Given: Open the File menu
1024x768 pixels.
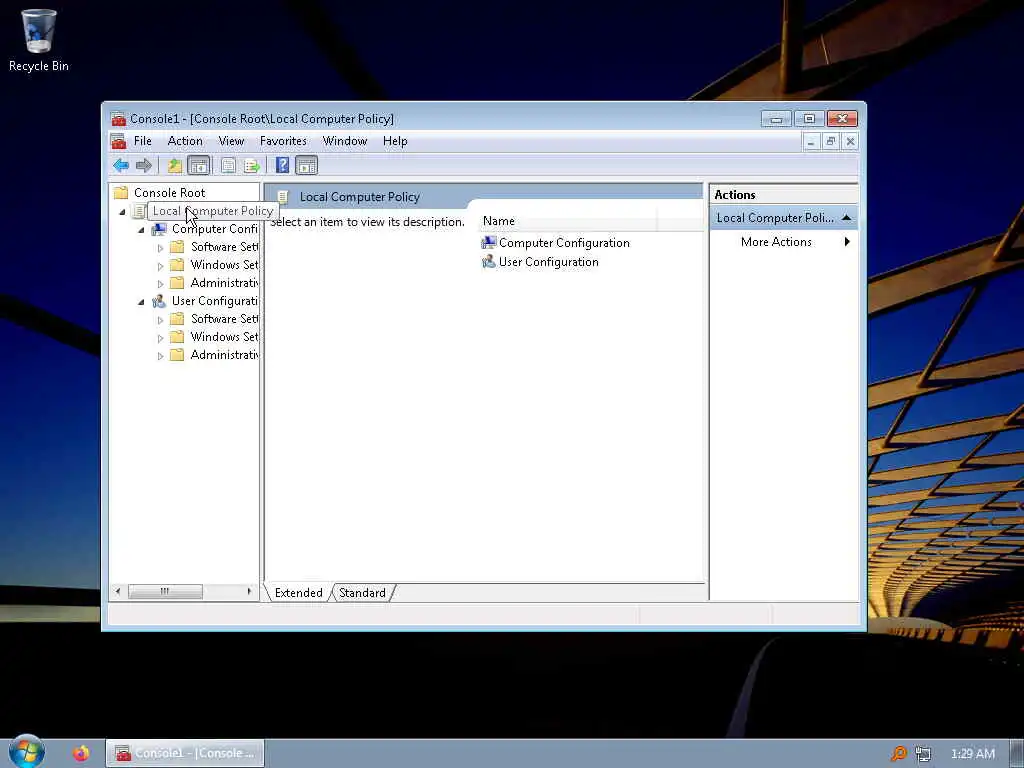Looking at the screenshot, I should point(142,141).
